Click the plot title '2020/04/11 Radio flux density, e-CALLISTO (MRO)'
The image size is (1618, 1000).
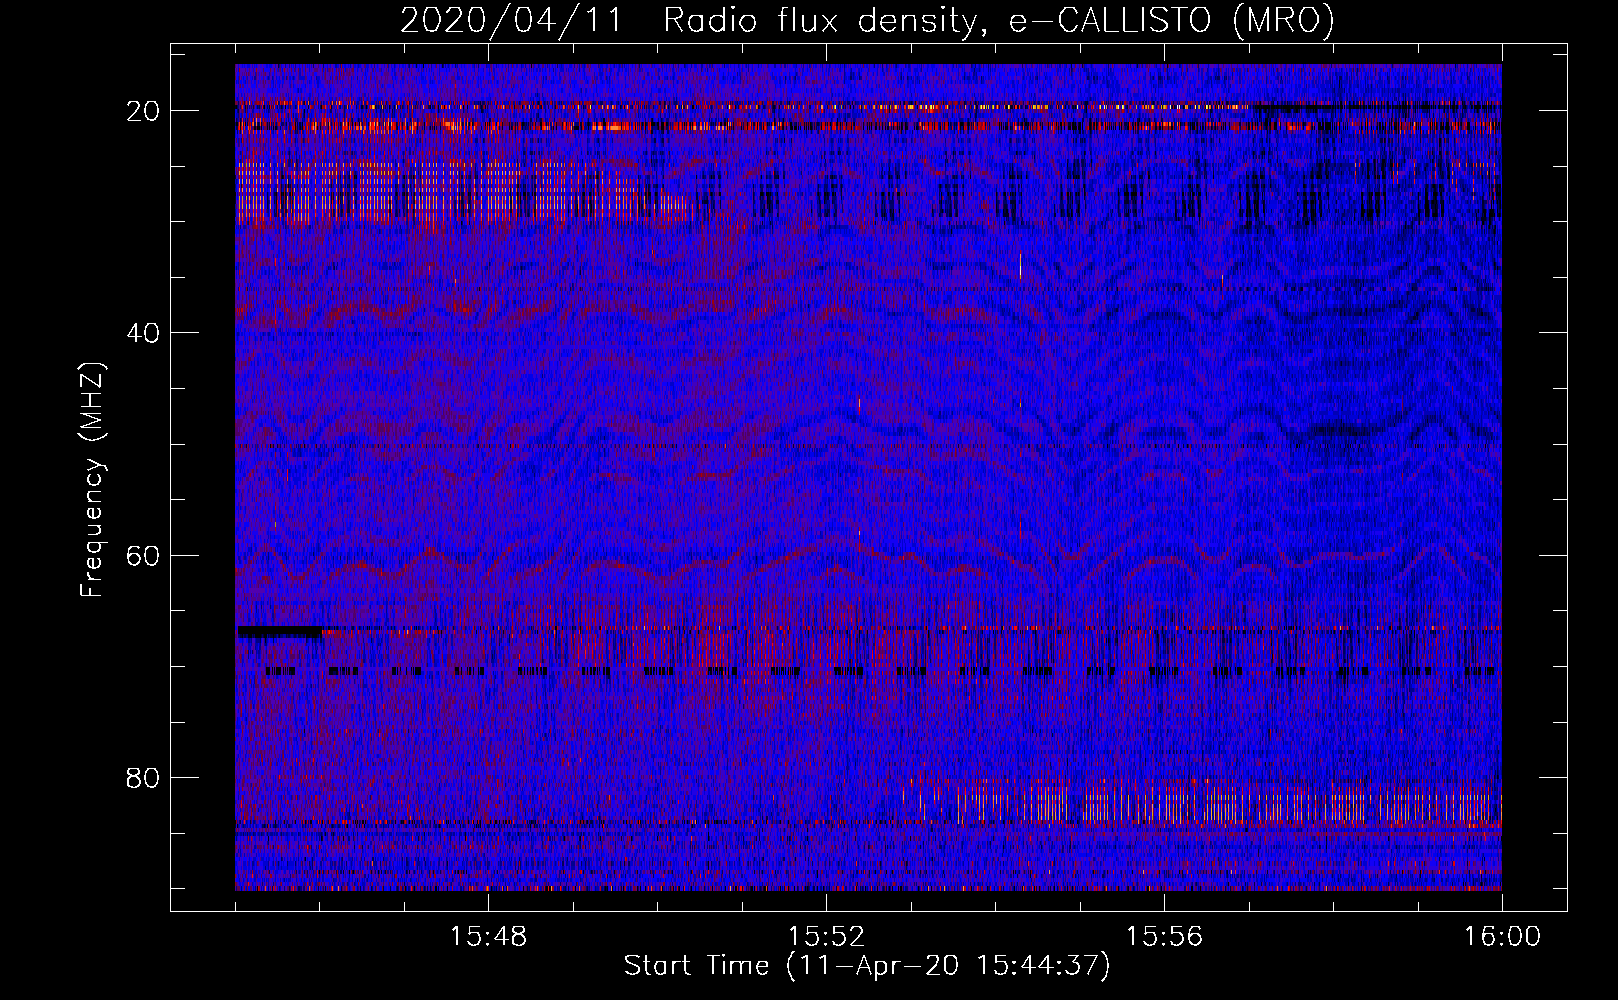coord(867,20)
